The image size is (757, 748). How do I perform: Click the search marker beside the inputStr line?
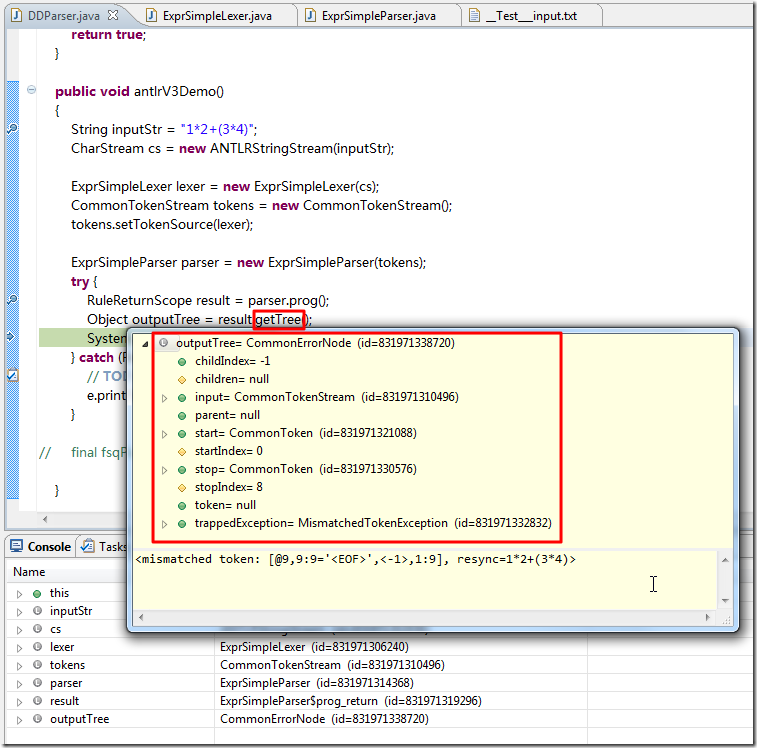click(12, 128)
